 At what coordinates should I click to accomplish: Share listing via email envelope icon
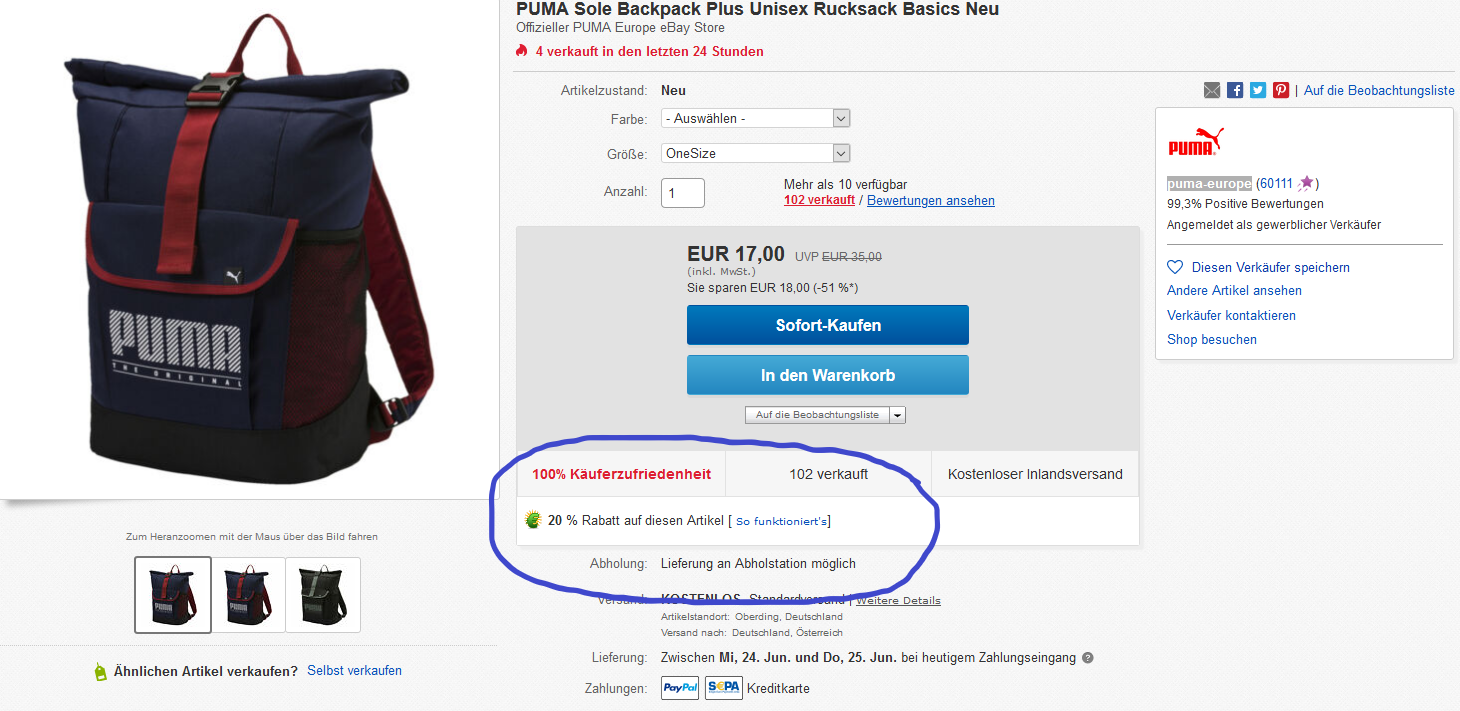1212,90
